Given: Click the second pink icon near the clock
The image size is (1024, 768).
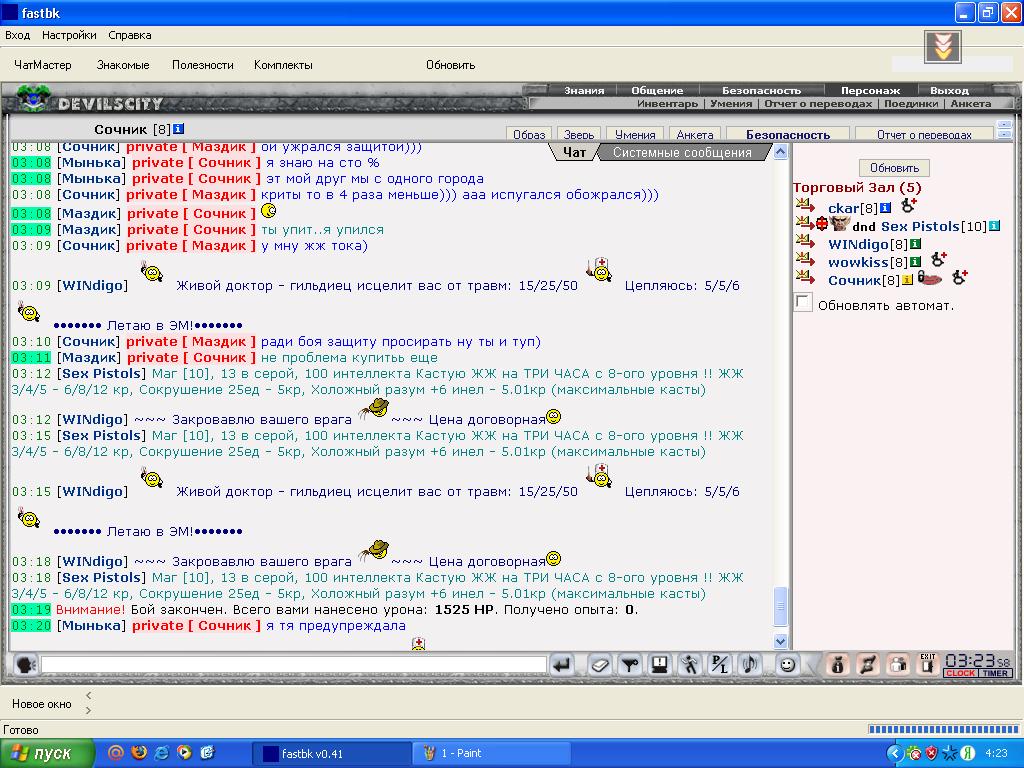Looking at the screenshot, I should (x=868, y=664).
